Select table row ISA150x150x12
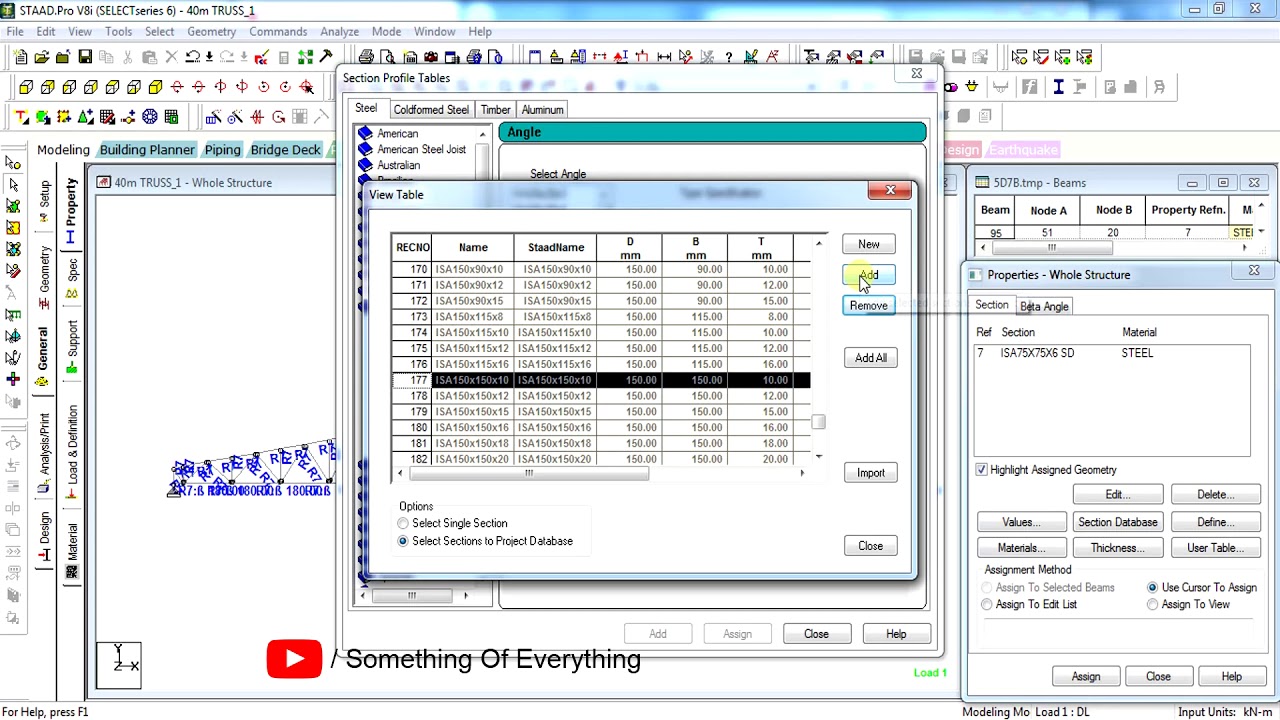This screenshot has width=1280, height=720. [x=600, y=396]
